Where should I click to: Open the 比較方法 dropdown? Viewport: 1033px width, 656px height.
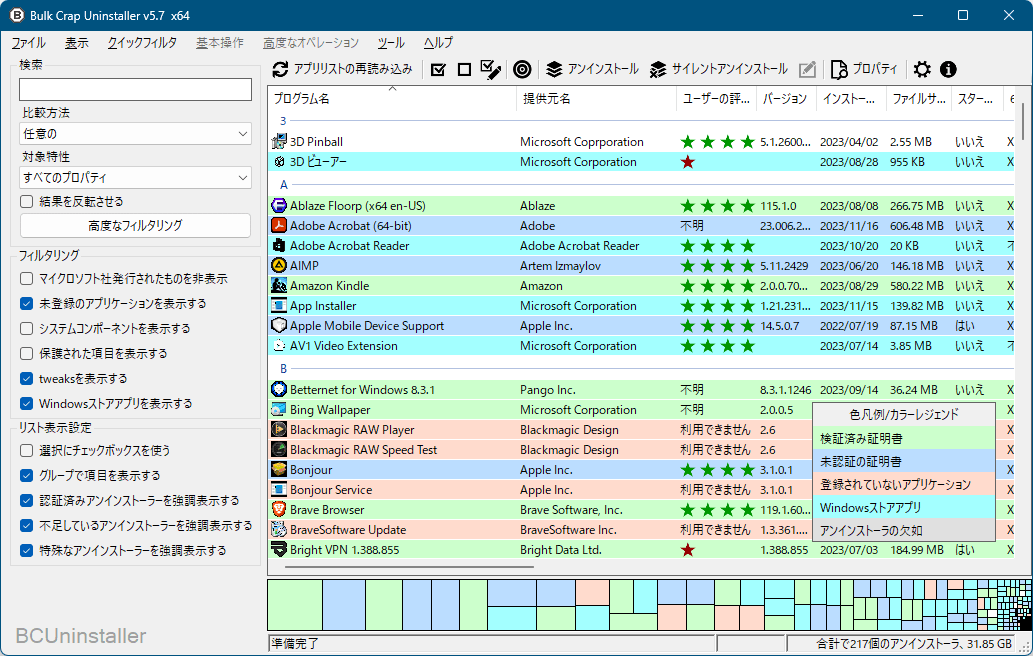(x=135, y=133)
